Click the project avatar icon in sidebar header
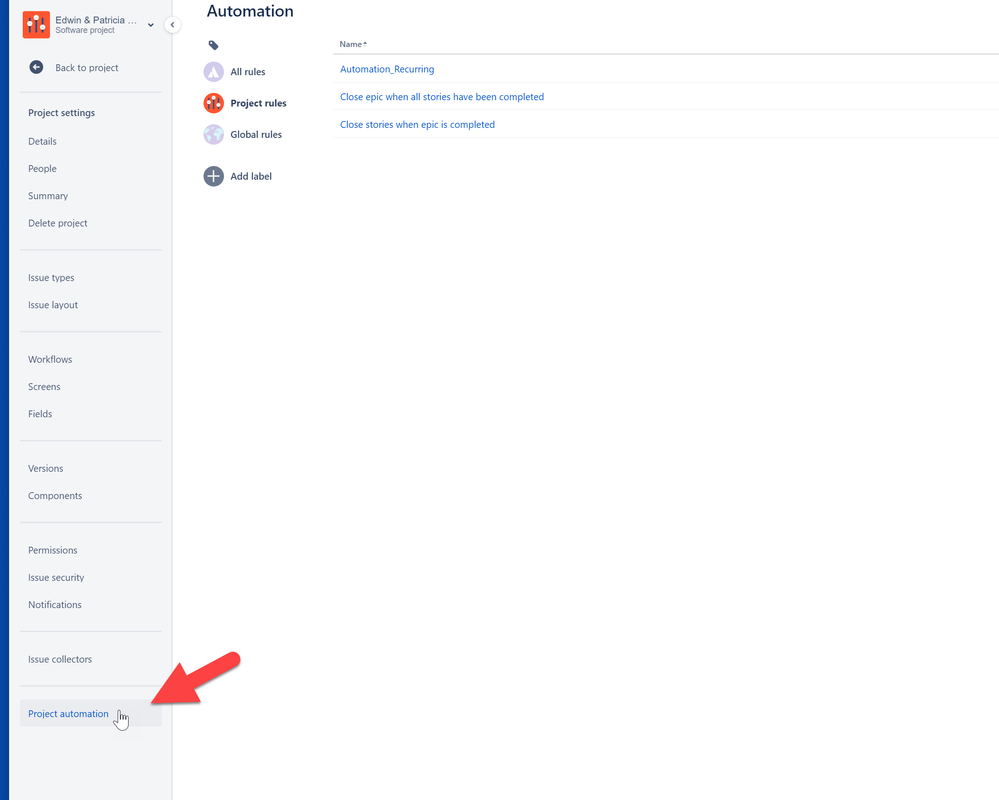Viewport: 999px width, 800px height. point(36,25)
